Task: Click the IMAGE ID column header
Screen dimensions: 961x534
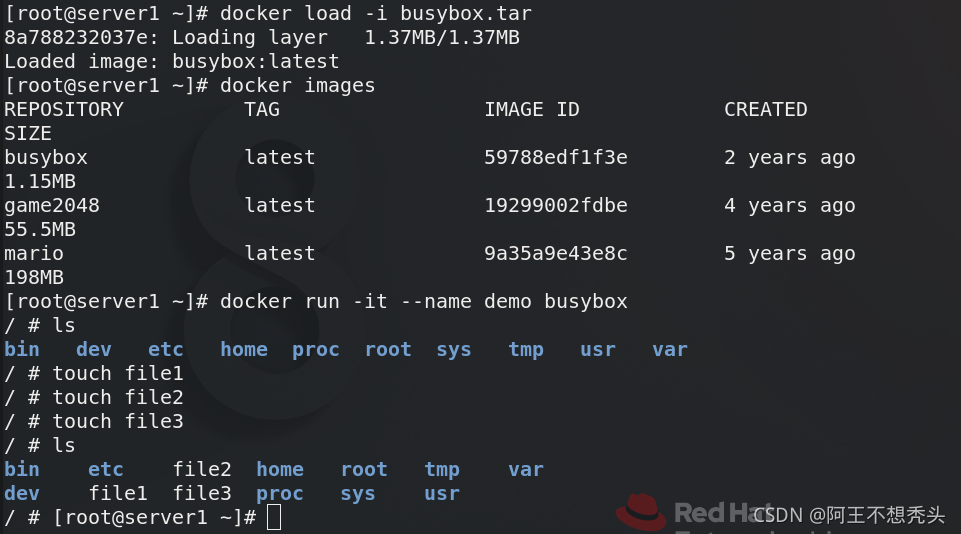Action: coord(531,109)
